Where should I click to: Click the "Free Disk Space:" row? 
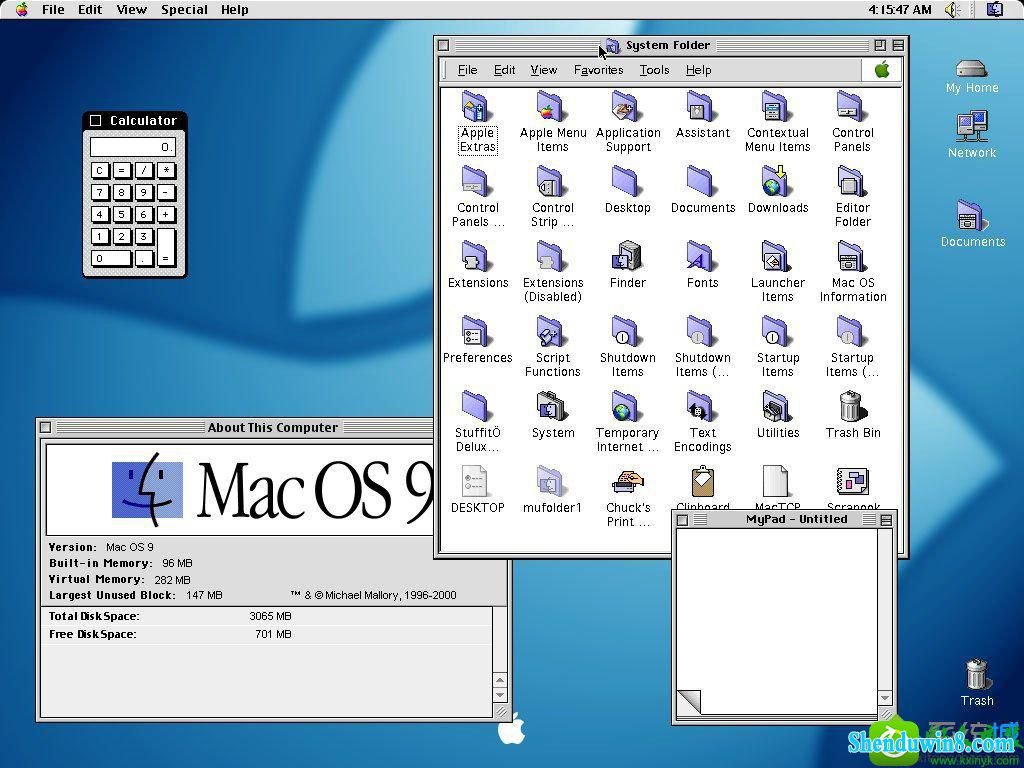(x=267, y=634)
